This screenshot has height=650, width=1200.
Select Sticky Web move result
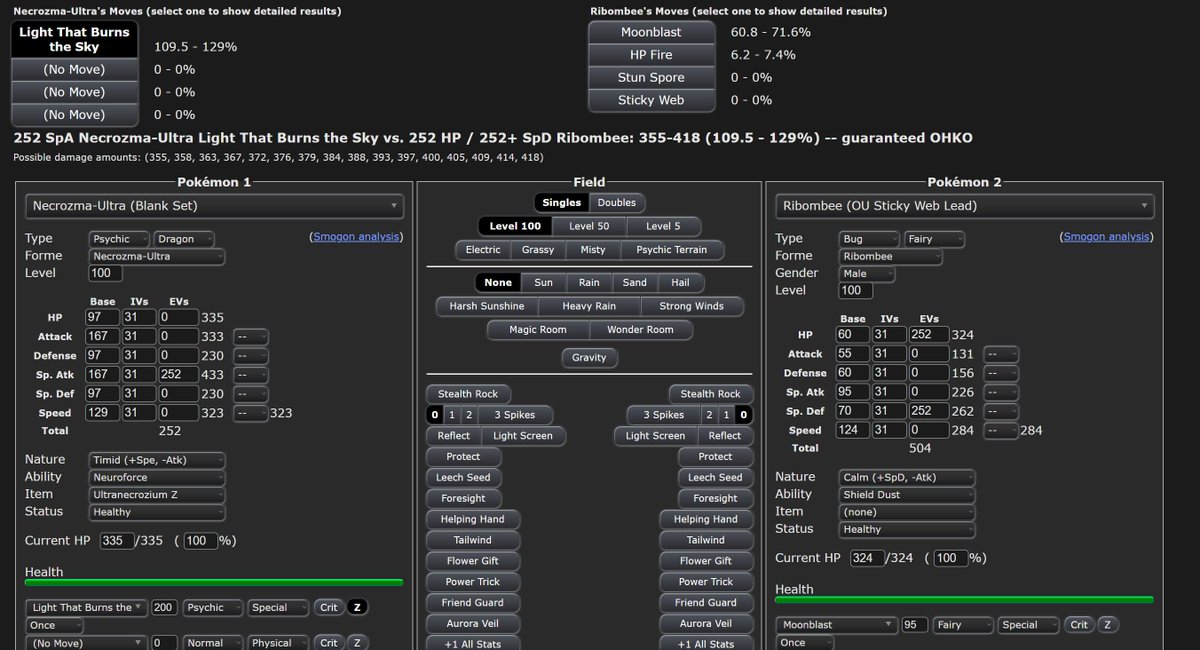point(651,100)
